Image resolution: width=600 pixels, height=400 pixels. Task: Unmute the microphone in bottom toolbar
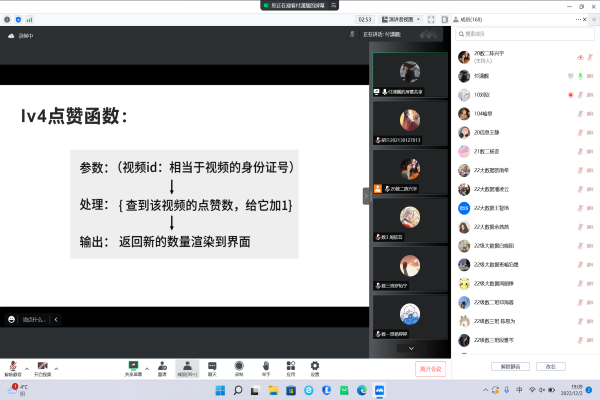click(x=12, y=366)
